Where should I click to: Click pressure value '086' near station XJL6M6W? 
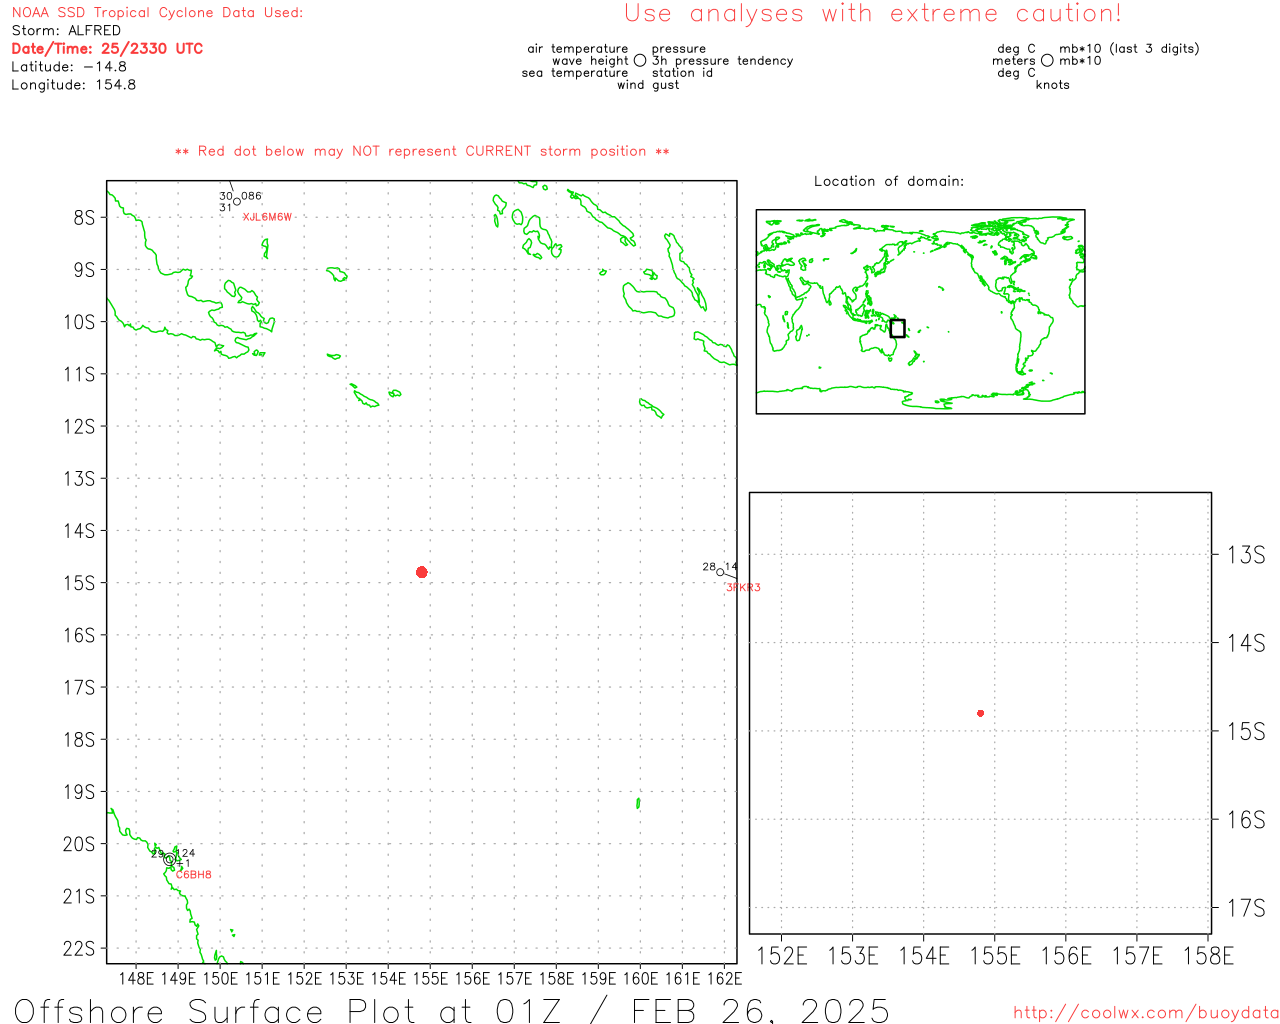[x=252, y=197]
